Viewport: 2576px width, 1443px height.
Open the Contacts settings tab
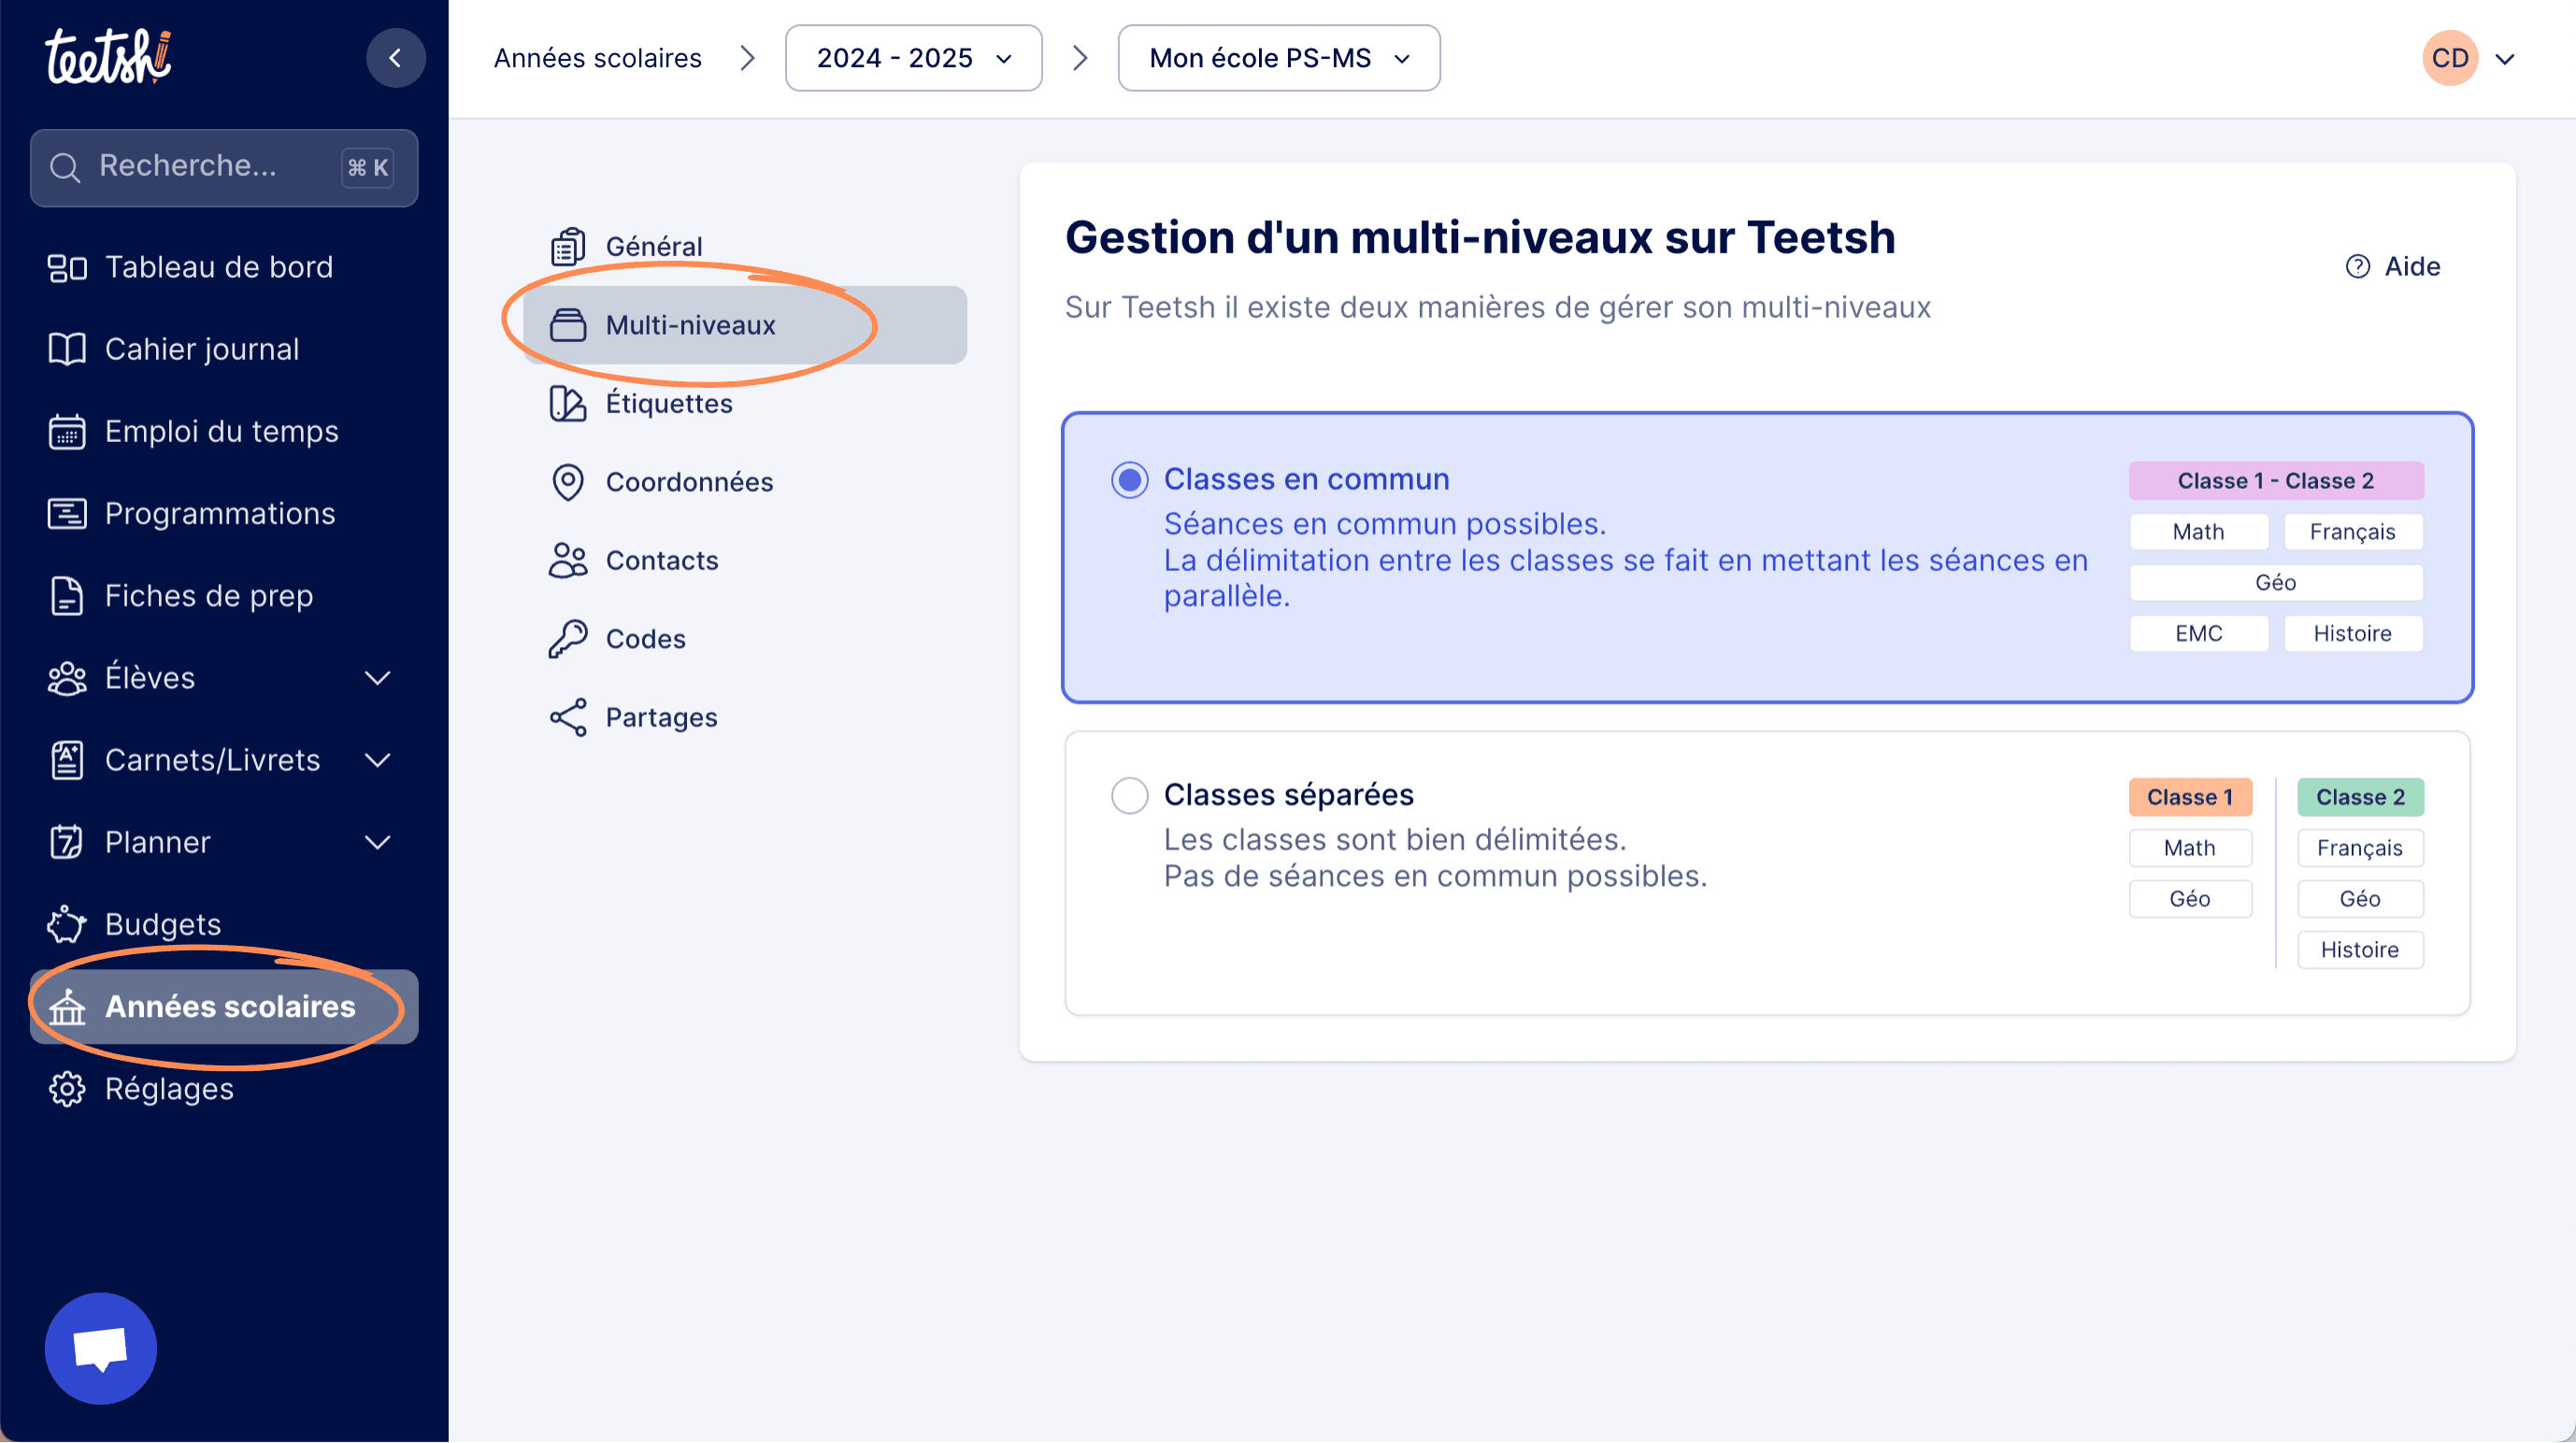[745, 561]
